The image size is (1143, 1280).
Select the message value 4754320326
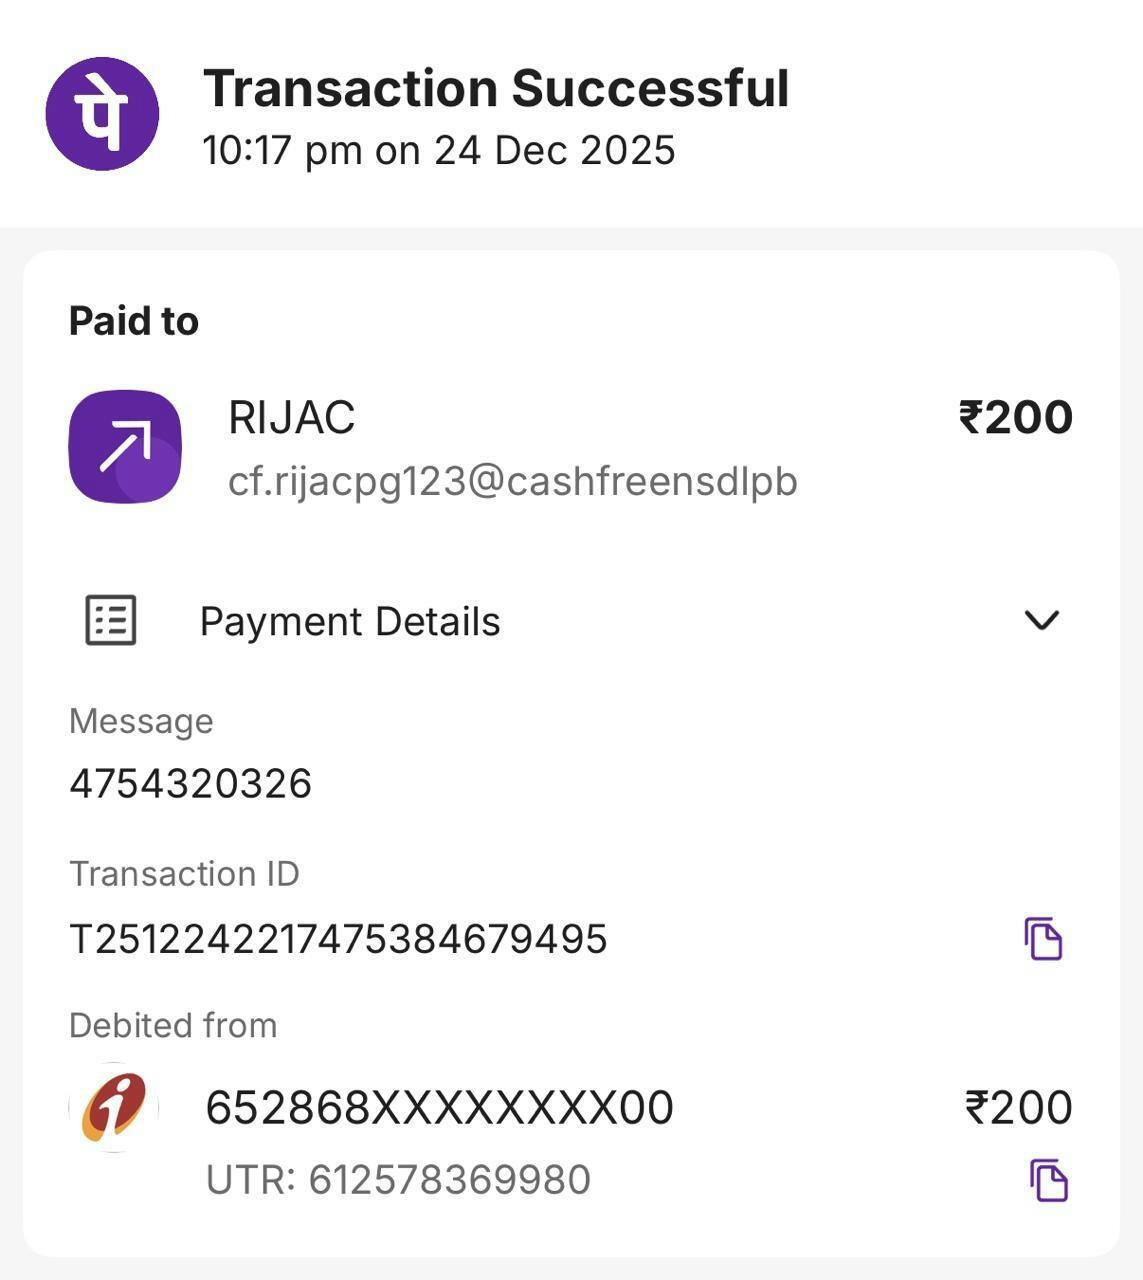[190, 783]
